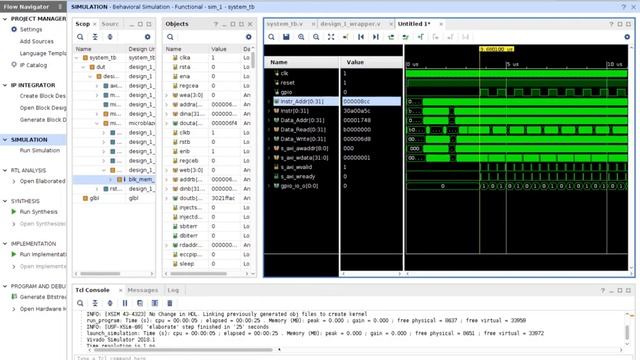Viewport: 640px width, 360px height.
Task: Expand all in the Scope panel
Action: tap(110, 37)
